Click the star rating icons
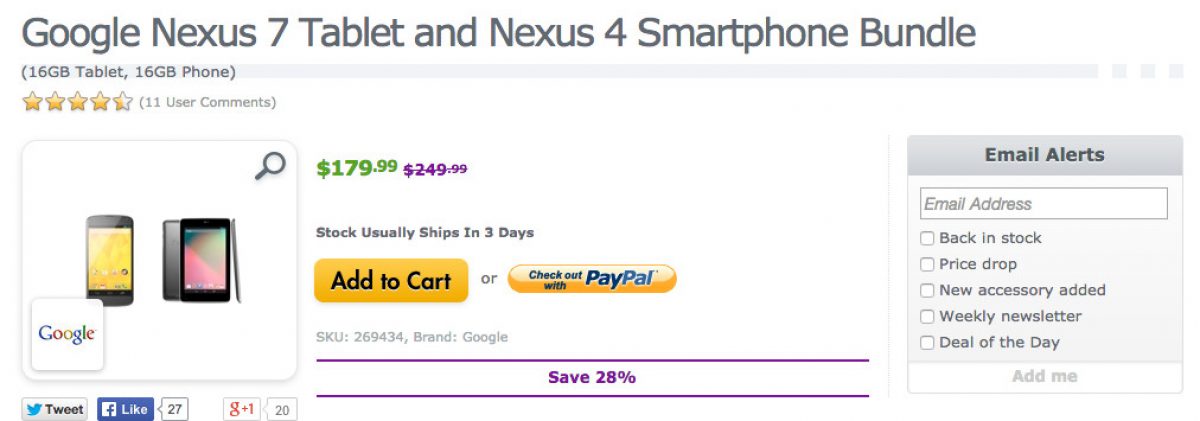Screen dimensions: 1200x421 [77, 102]
